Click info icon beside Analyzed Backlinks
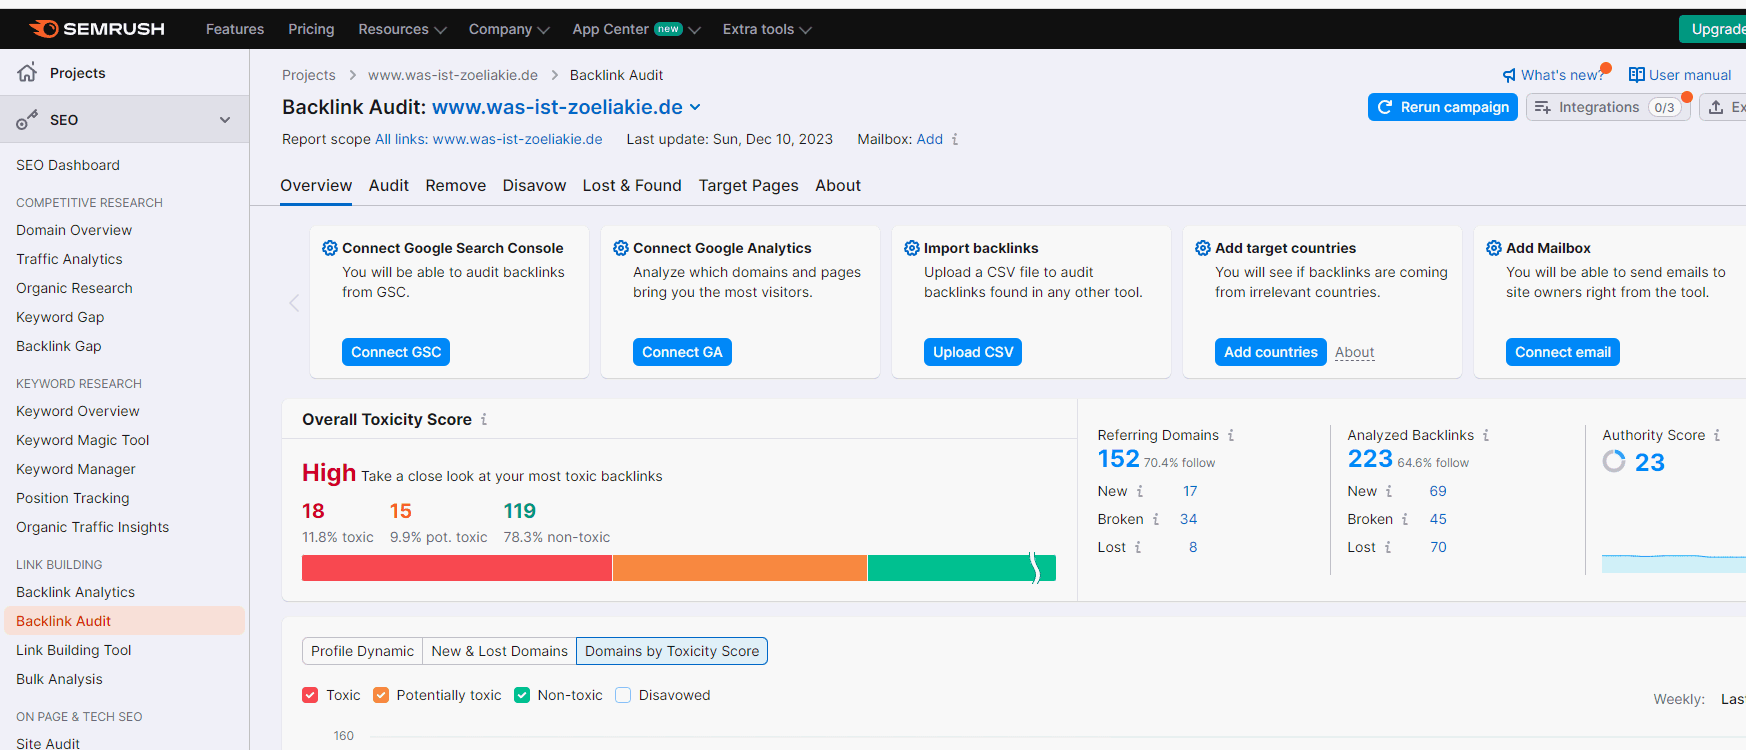1746x750 pixels. (1486, 435)
